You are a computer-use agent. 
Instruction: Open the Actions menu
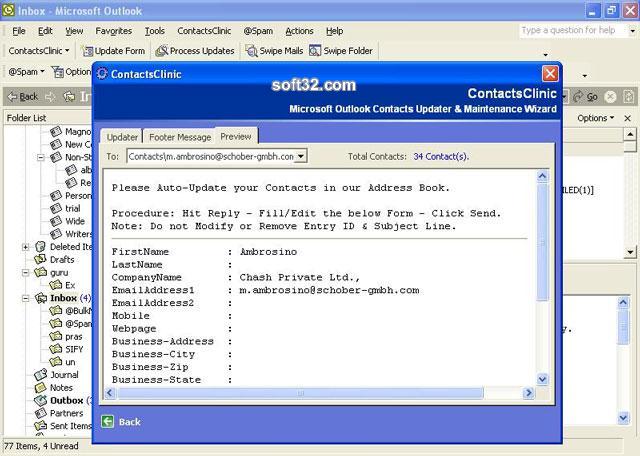[x=299, y=31]
